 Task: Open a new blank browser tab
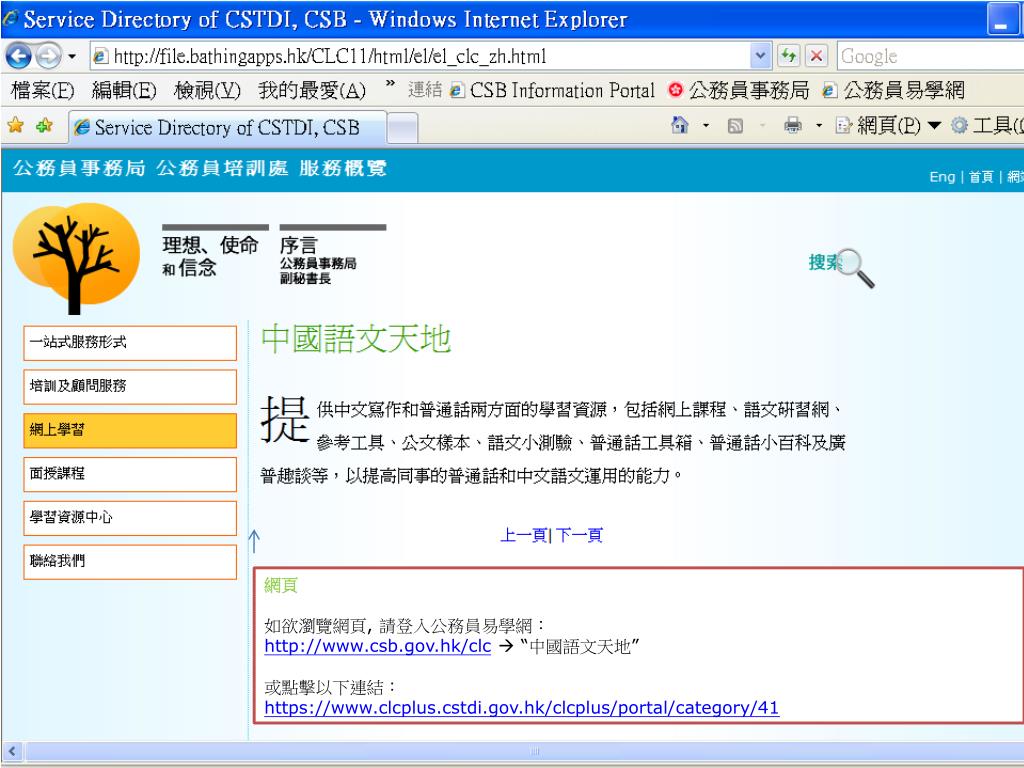[x=402, y=127]
